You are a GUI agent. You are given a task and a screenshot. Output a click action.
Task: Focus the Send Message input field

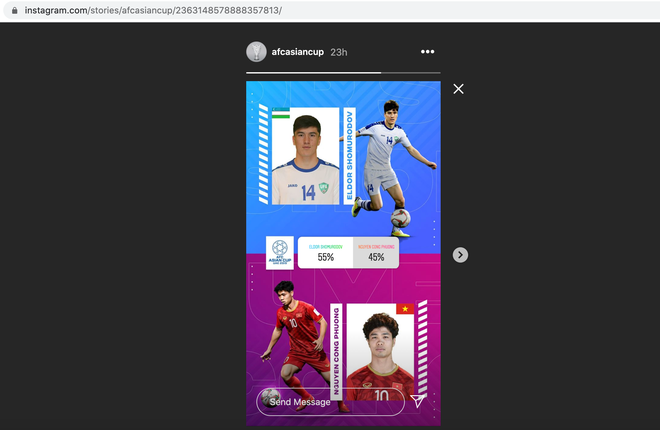pyautogui.click(x=330, y=402)
